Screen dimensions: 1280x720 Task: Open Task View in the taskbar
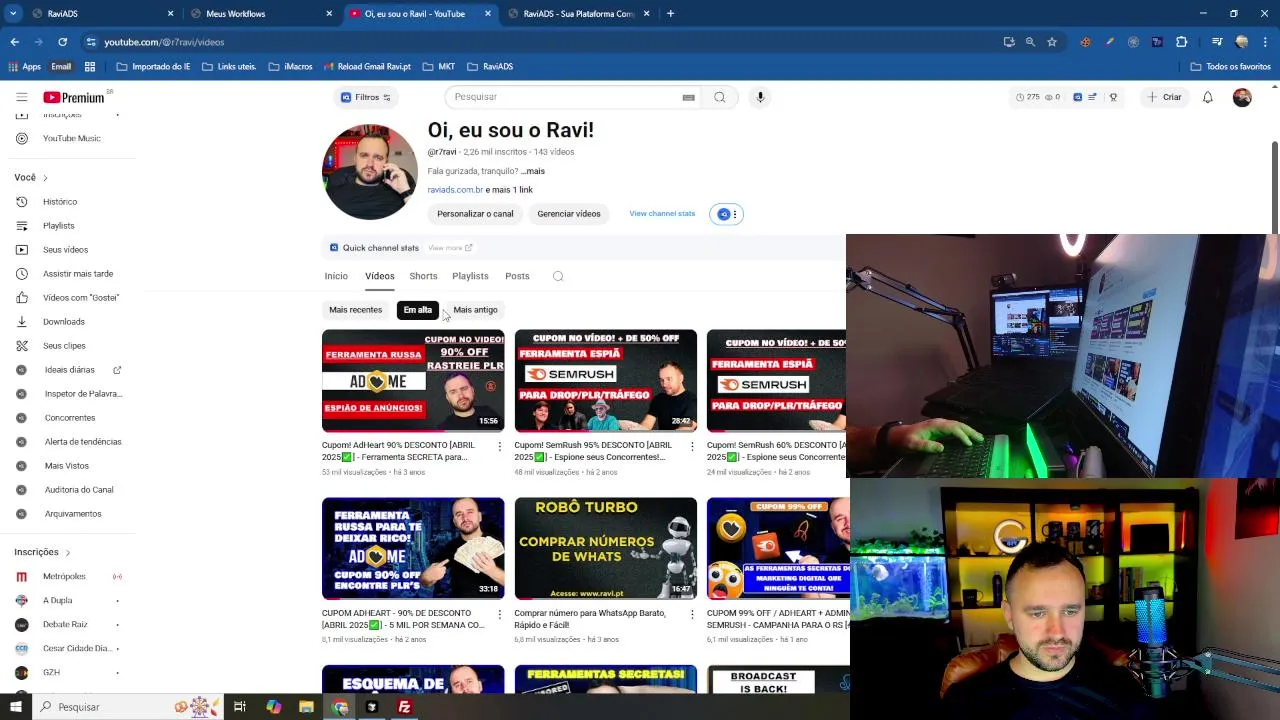[240, 707]
